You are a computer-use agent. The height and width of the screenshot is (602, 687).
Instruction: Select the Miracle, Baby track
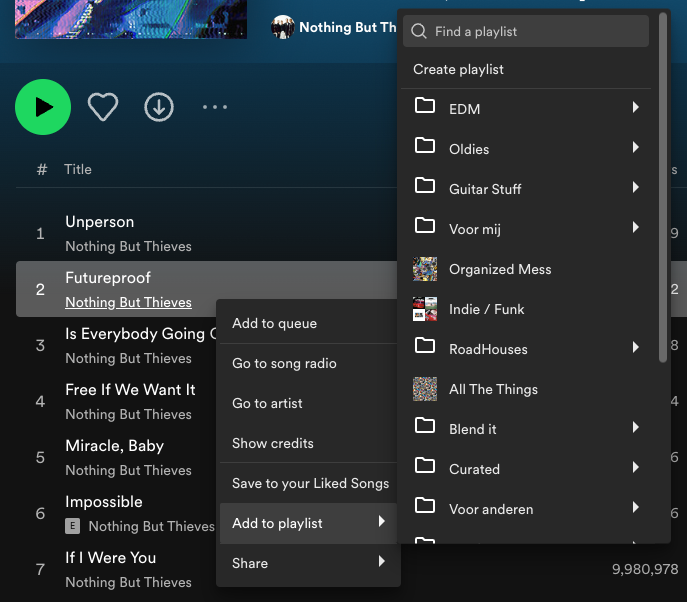(114, 446)
